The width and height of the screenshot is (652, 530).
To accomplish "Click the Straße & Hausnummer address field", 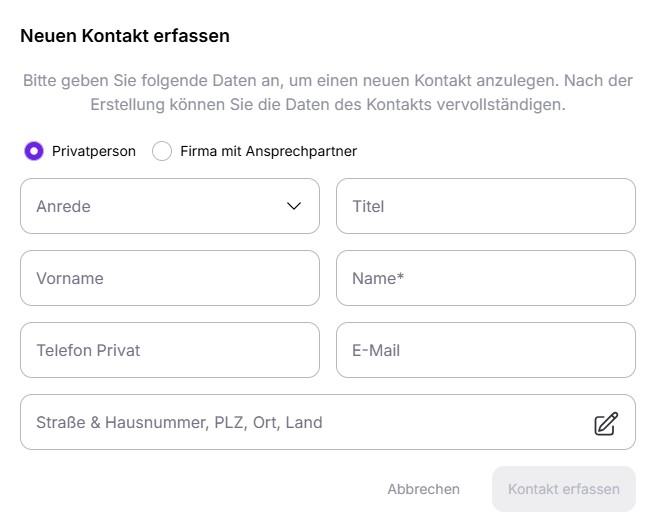I will pos(328,422).
